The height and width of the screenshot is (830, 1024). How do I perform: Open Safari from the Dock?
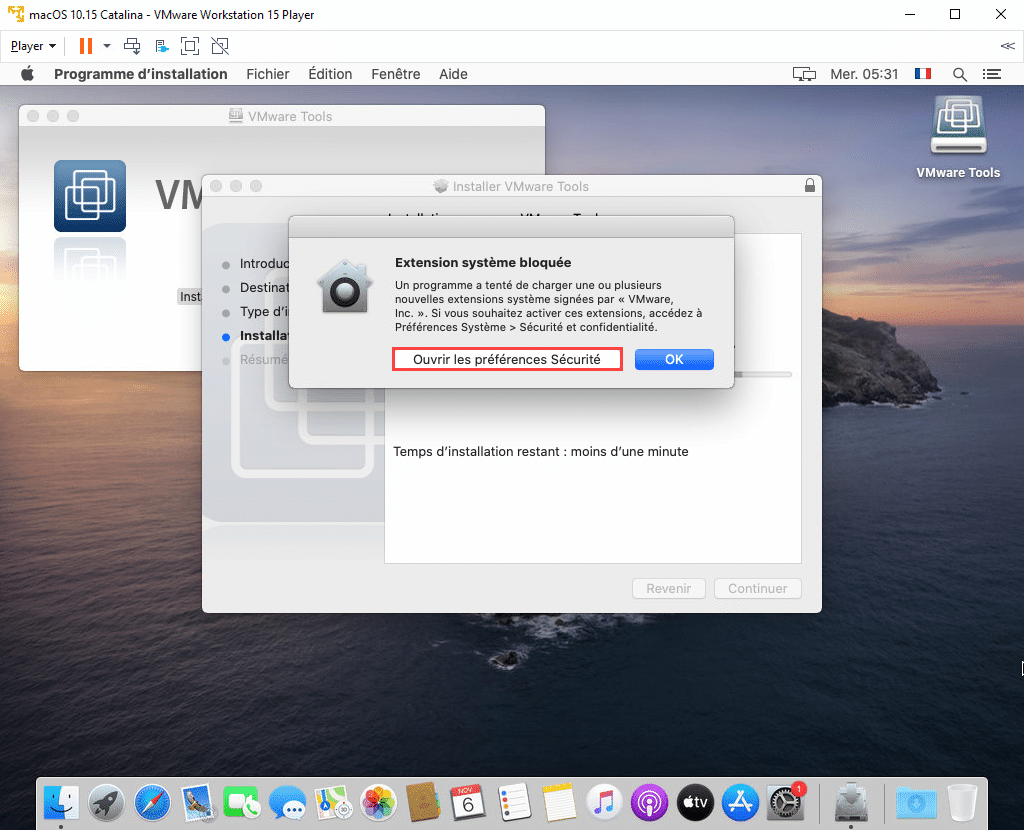152,801
